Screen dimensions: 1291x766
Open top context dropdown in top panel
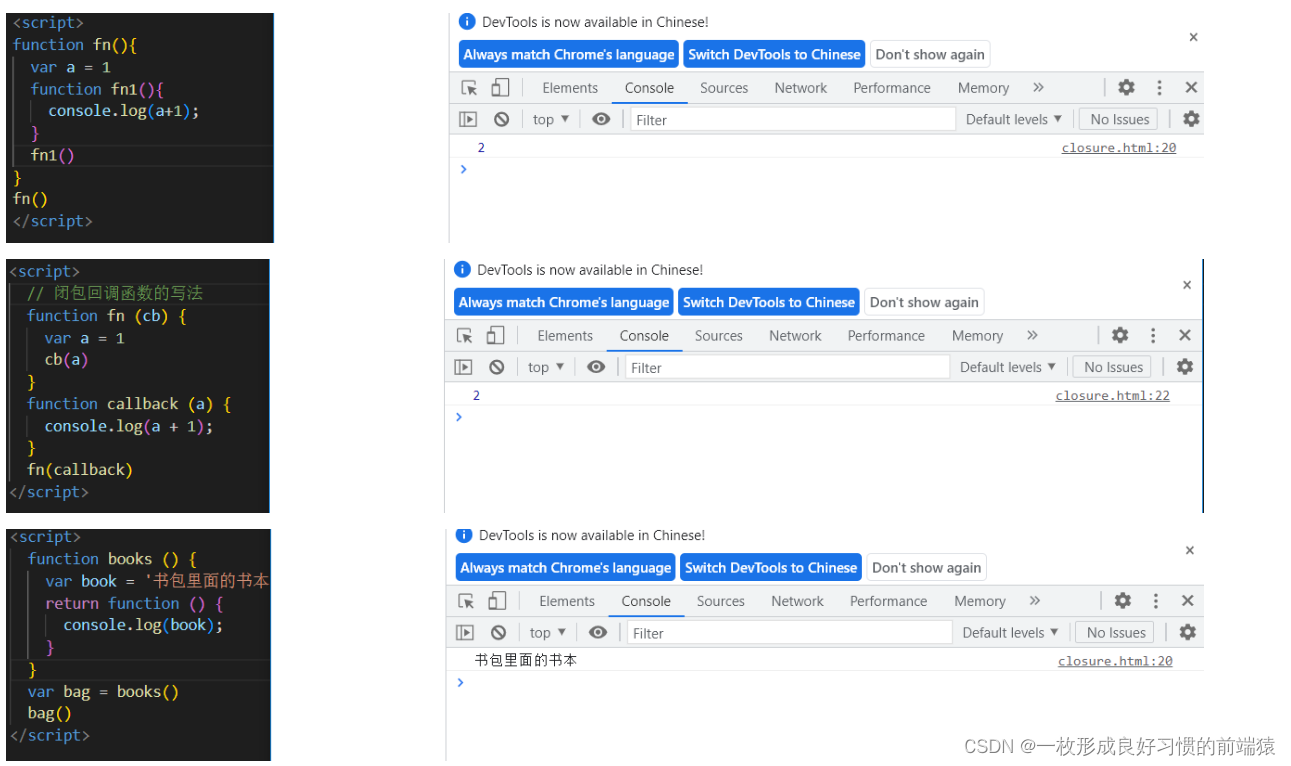(551, 119)
